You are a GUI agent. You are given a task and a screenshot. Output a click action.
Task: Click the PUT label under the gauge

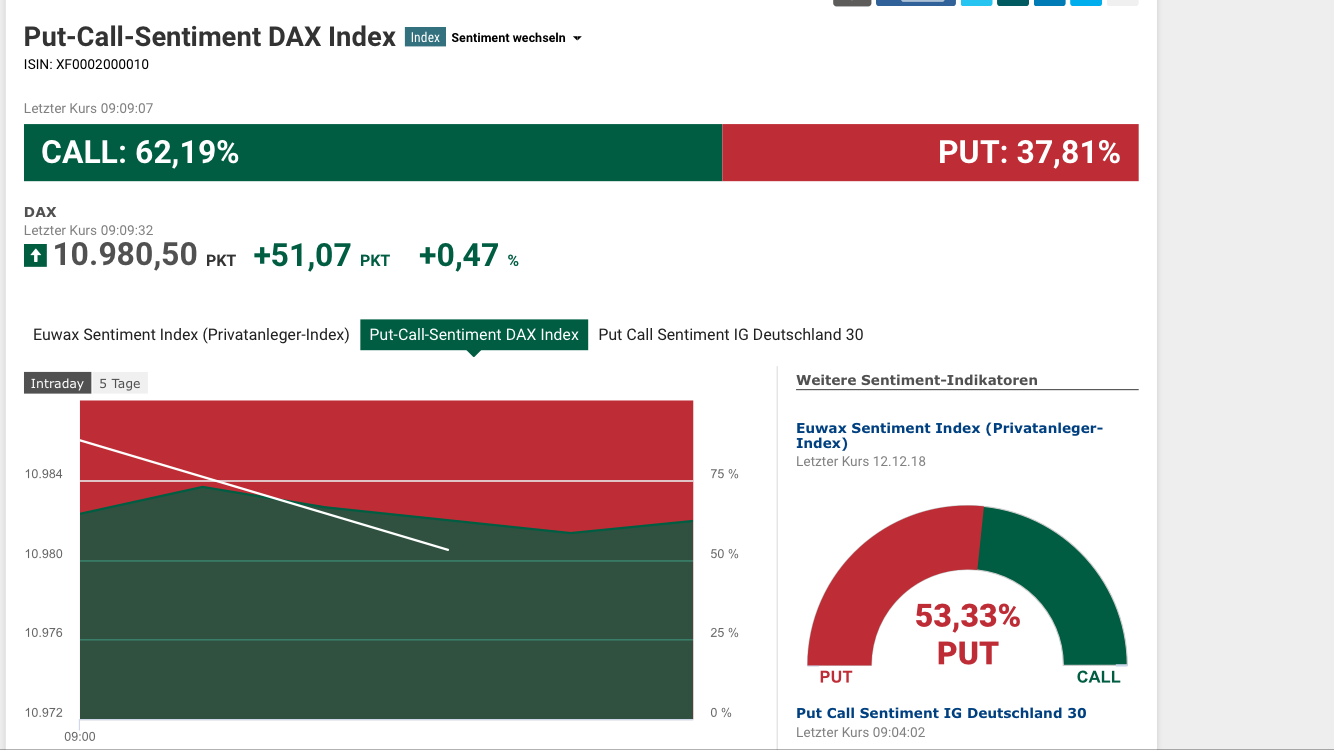pos(836,677)
